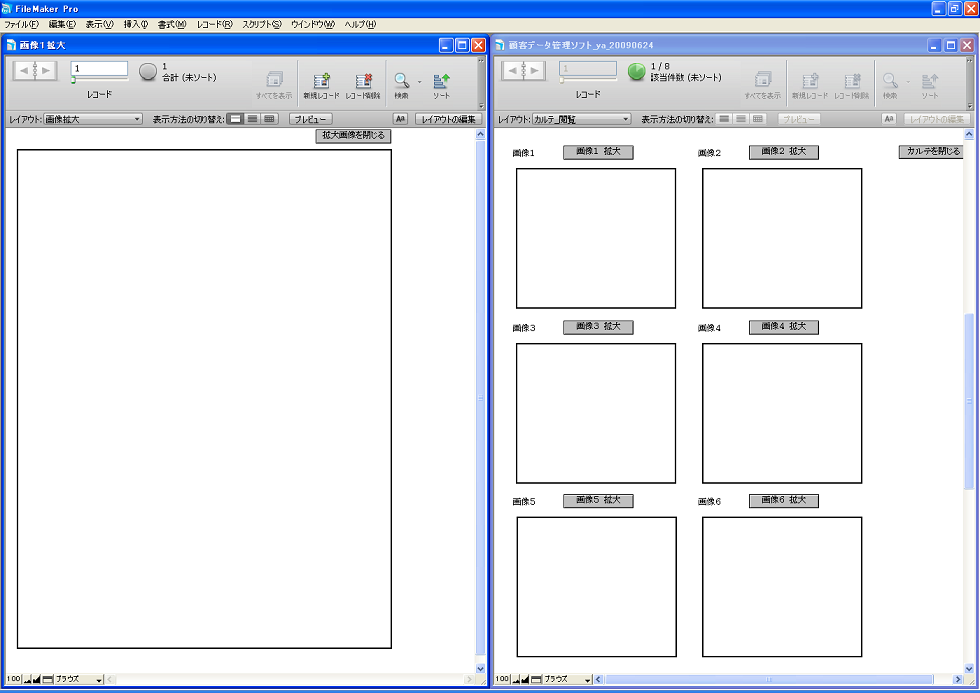Click the record number field in left window
The width and height of the screenshot is (980, 693).
(99, 68)
